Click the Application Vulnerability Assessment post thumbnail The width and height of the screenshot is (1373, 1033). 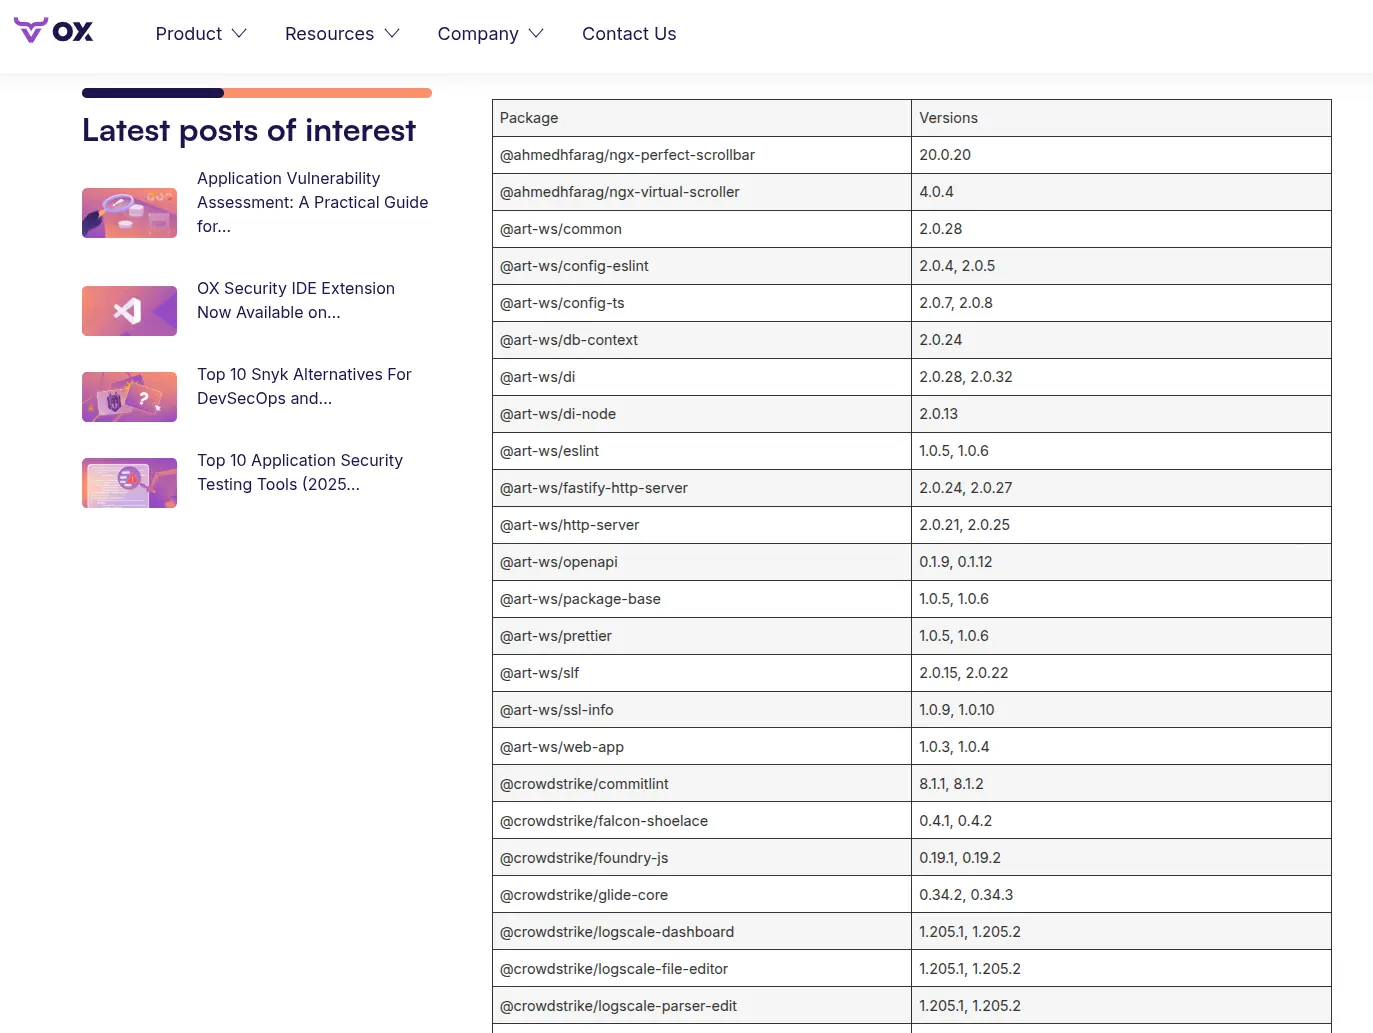pos(129,213)
